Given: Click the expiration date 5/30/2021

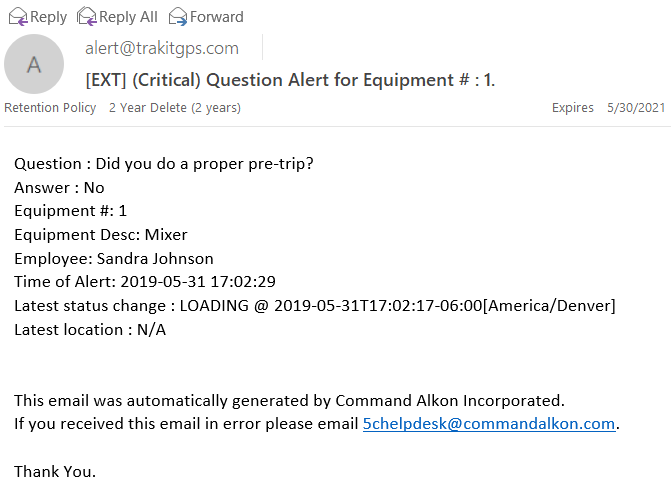Looking at the screenshot, I should (636, 107).
